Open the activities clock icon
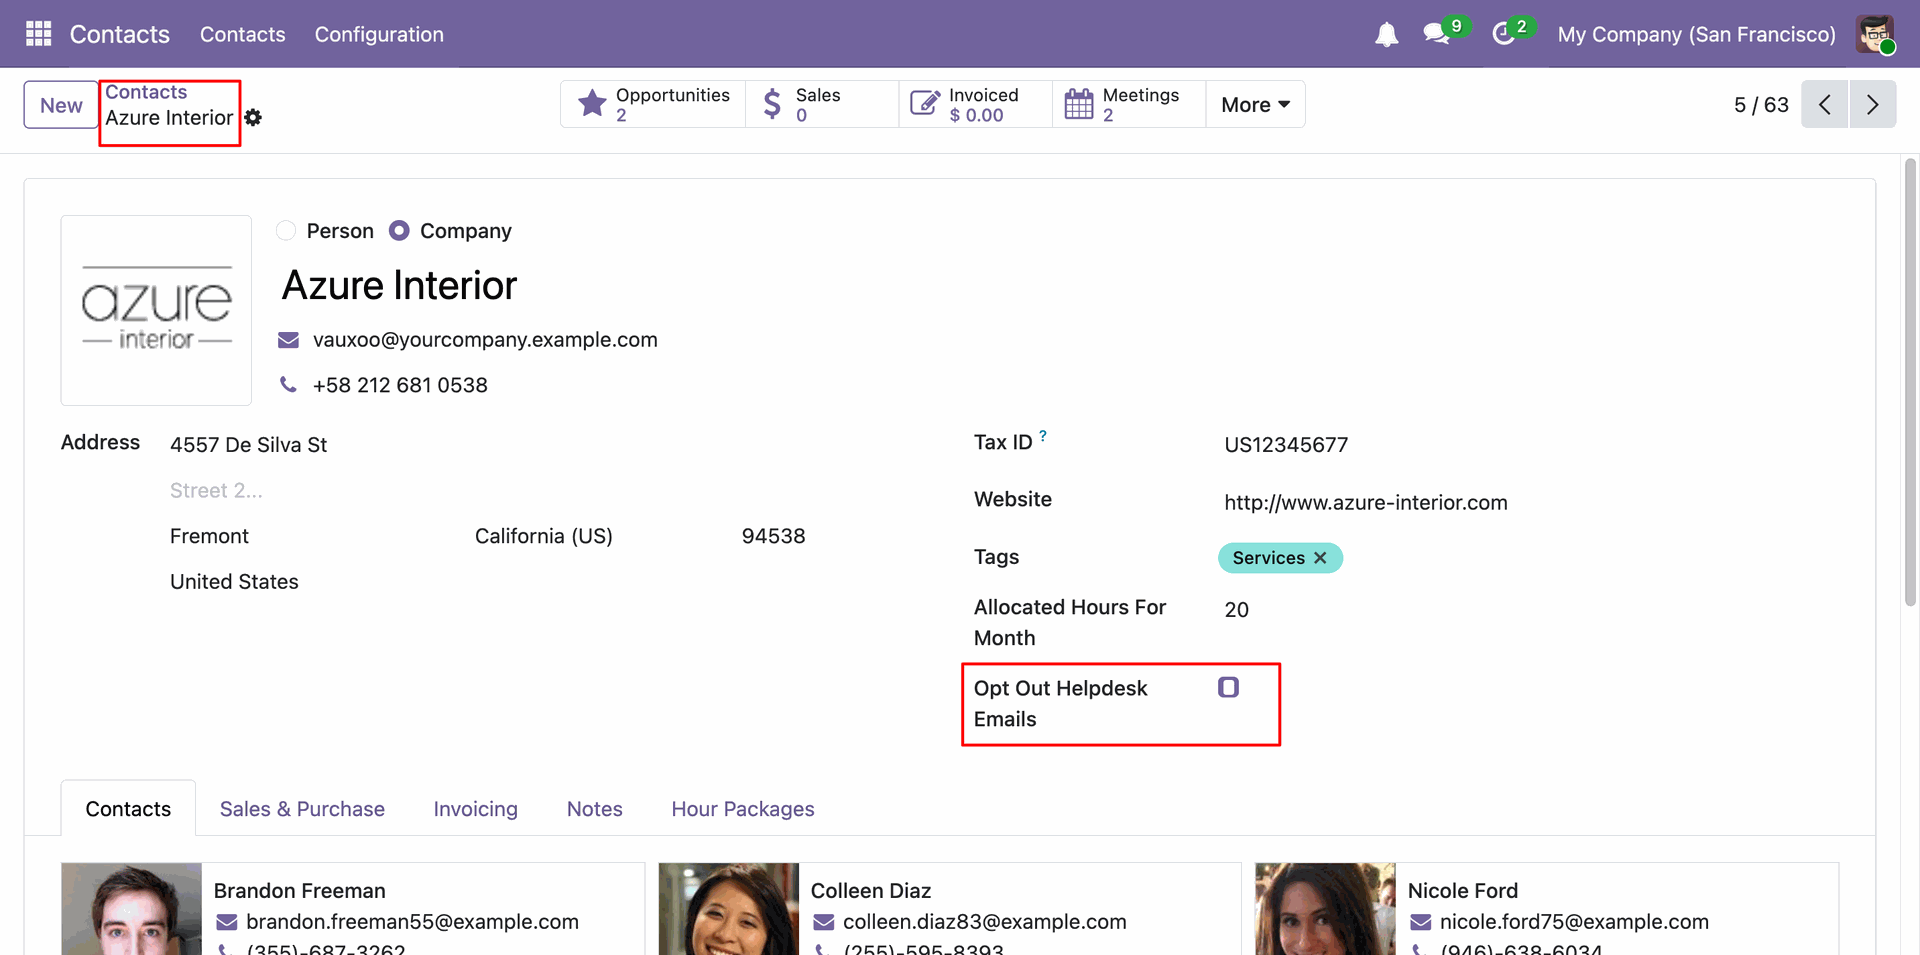1920x955 pixels. pos(1503,34)
